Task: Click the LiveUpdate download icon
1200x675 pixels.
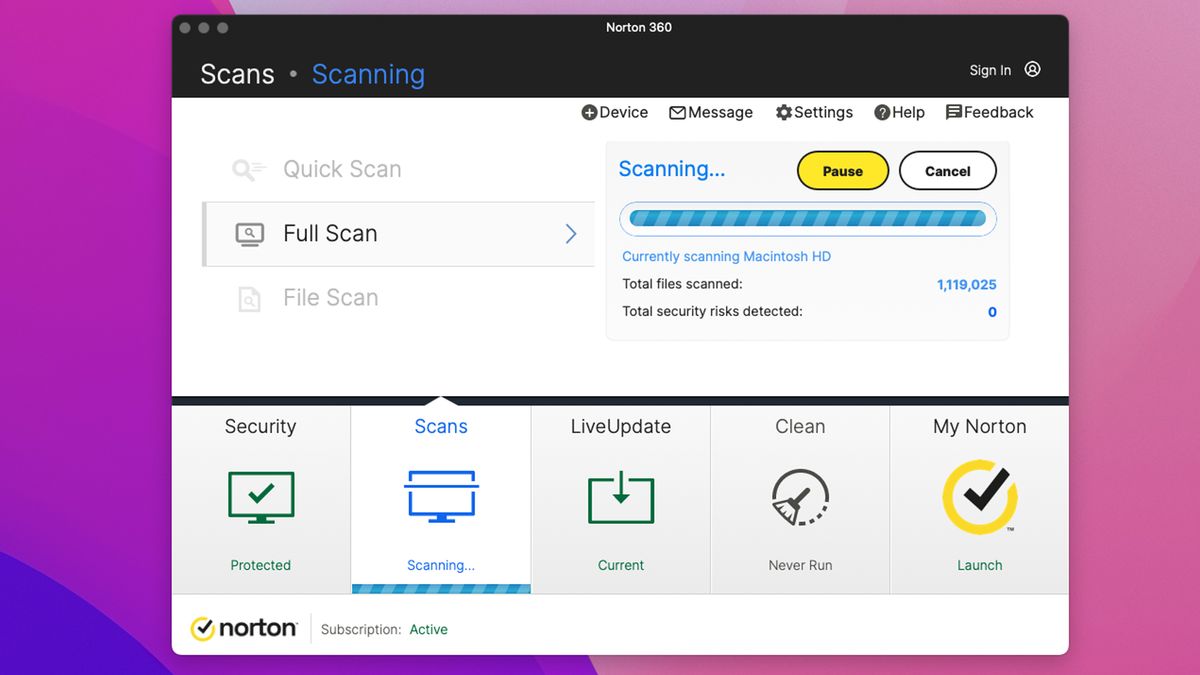Action: tap(620, 497)
